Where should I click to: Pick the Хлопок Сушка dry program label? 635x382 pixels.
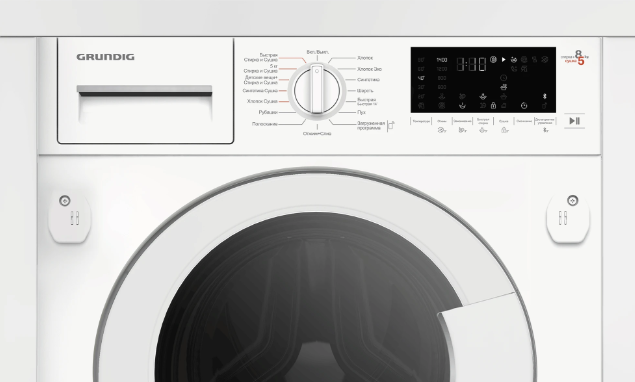(262, 101)
